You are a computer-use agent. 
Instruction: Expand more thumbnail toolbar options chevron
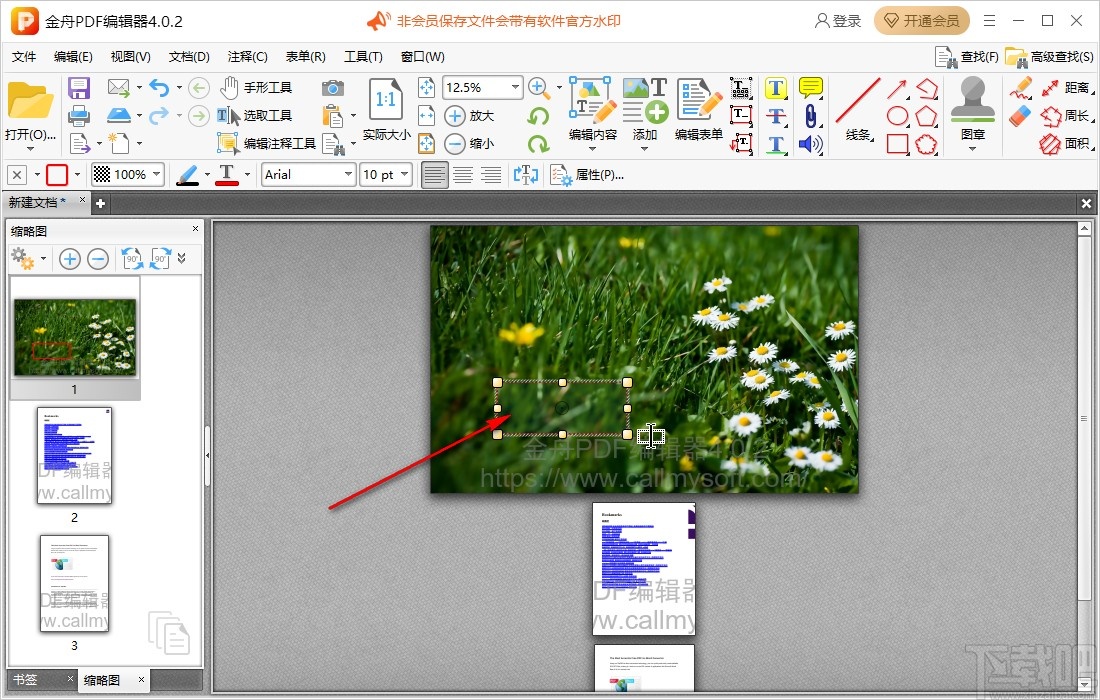pos(182,258)
